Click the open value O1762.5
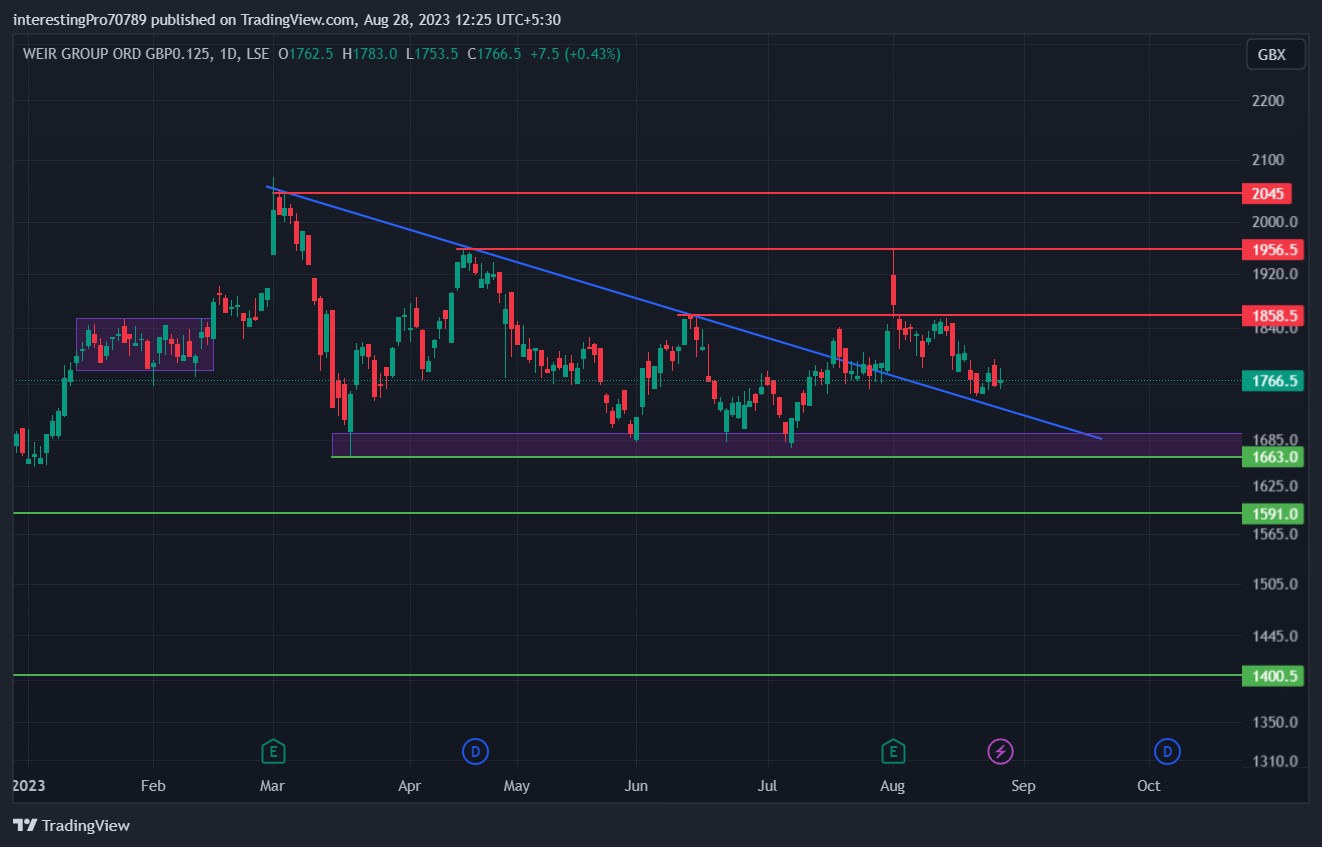The width and height of the screenshot is (1322, 847). [305, 54]
